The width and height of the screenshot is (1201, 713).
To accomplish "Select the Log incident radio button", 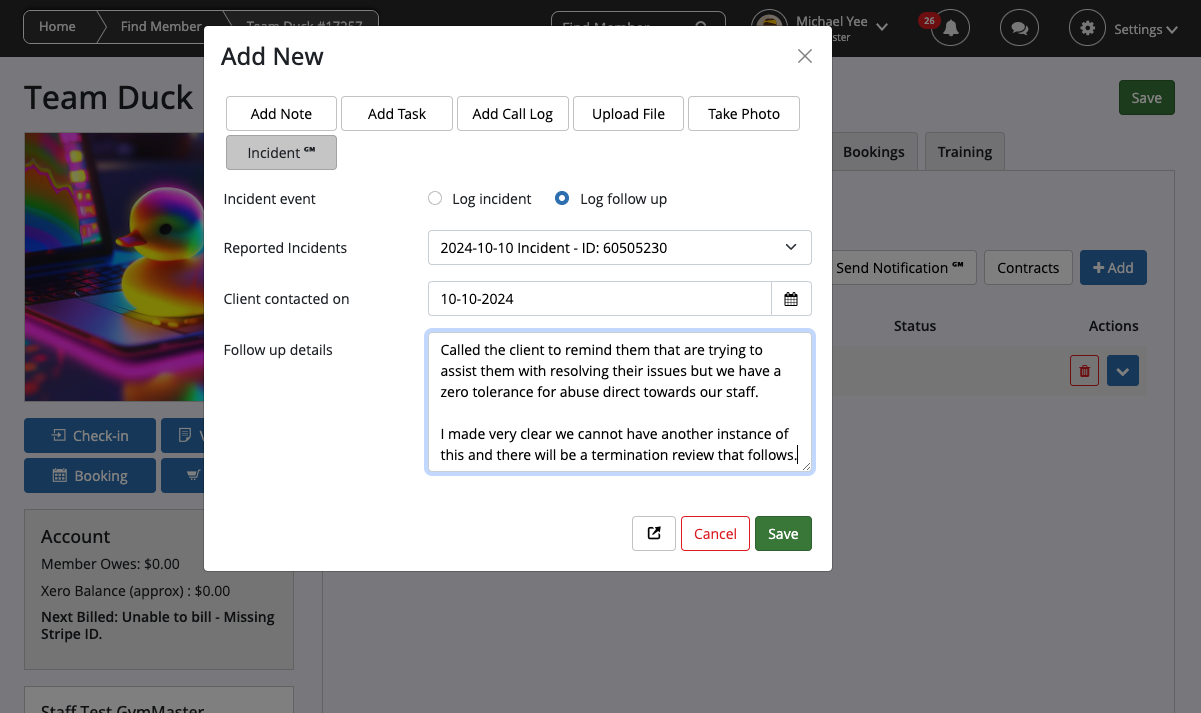I will pos(435,199).
